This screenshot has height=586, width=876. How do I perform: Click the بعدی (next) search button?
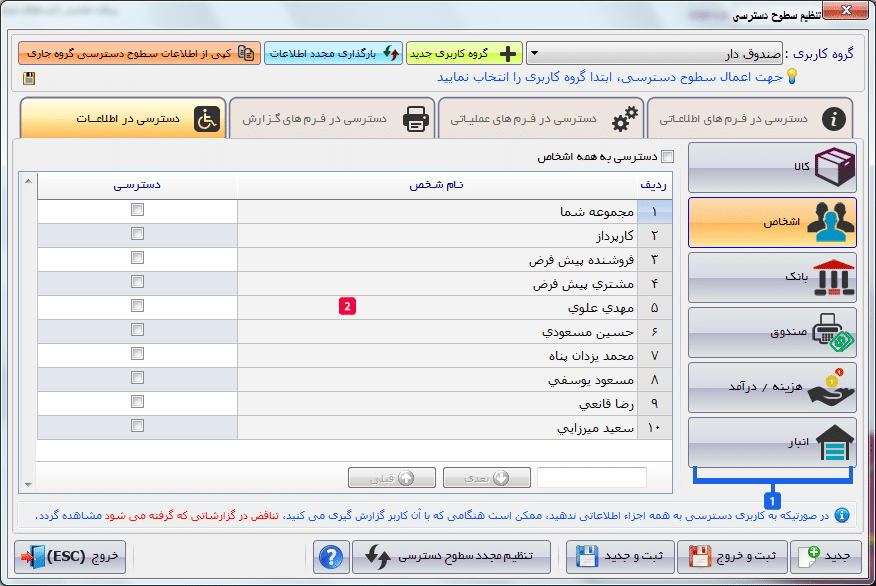coord(487,478)
